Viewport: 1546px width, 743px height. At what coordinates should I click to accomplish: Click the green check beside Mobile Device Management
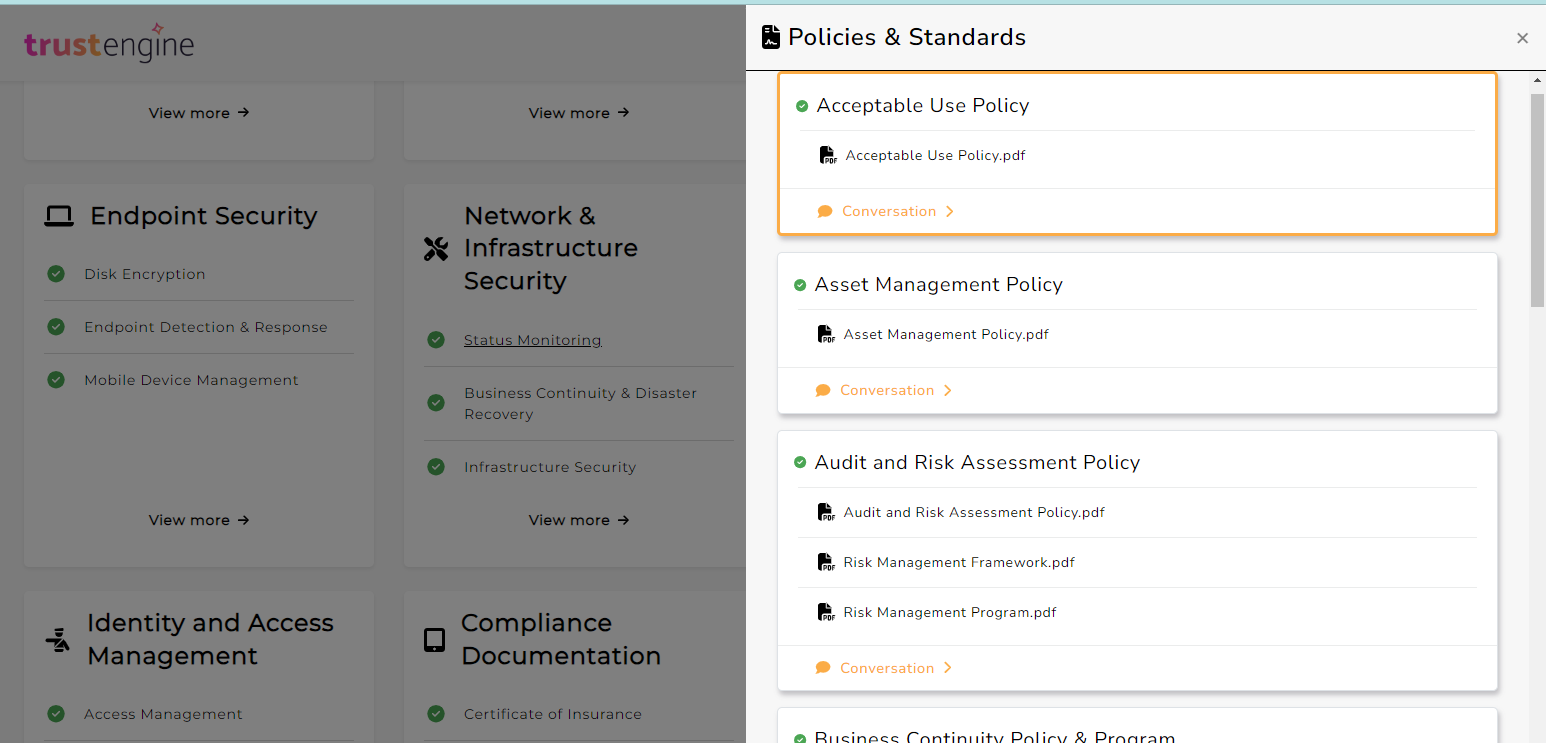[56, 380]
